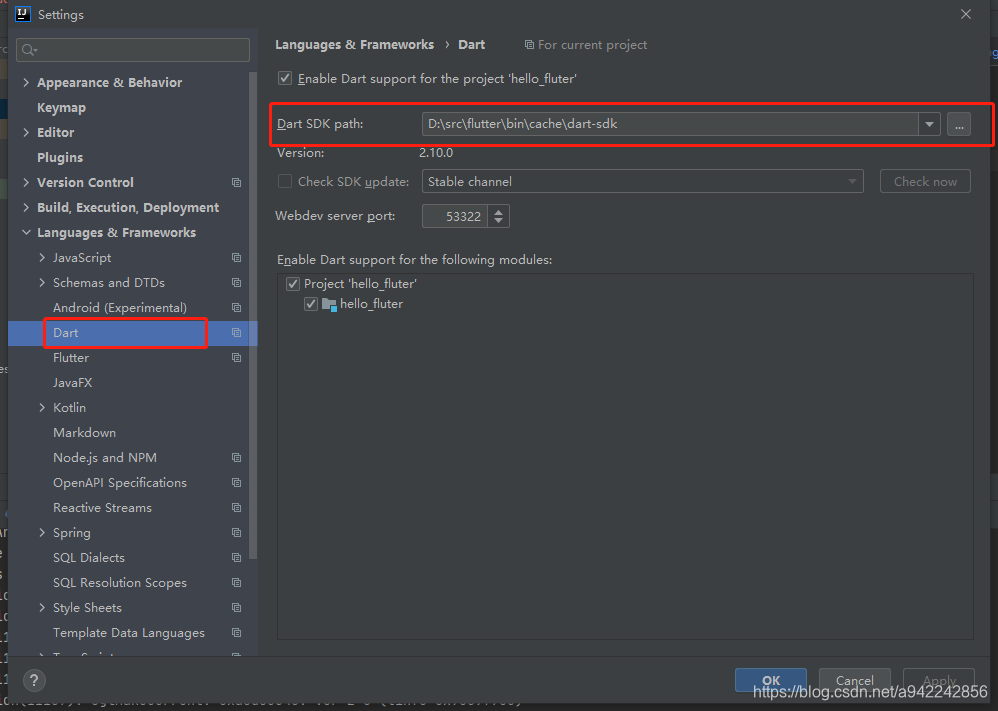Click the 'For current project' indicator icon

click(x=529, y=44)
